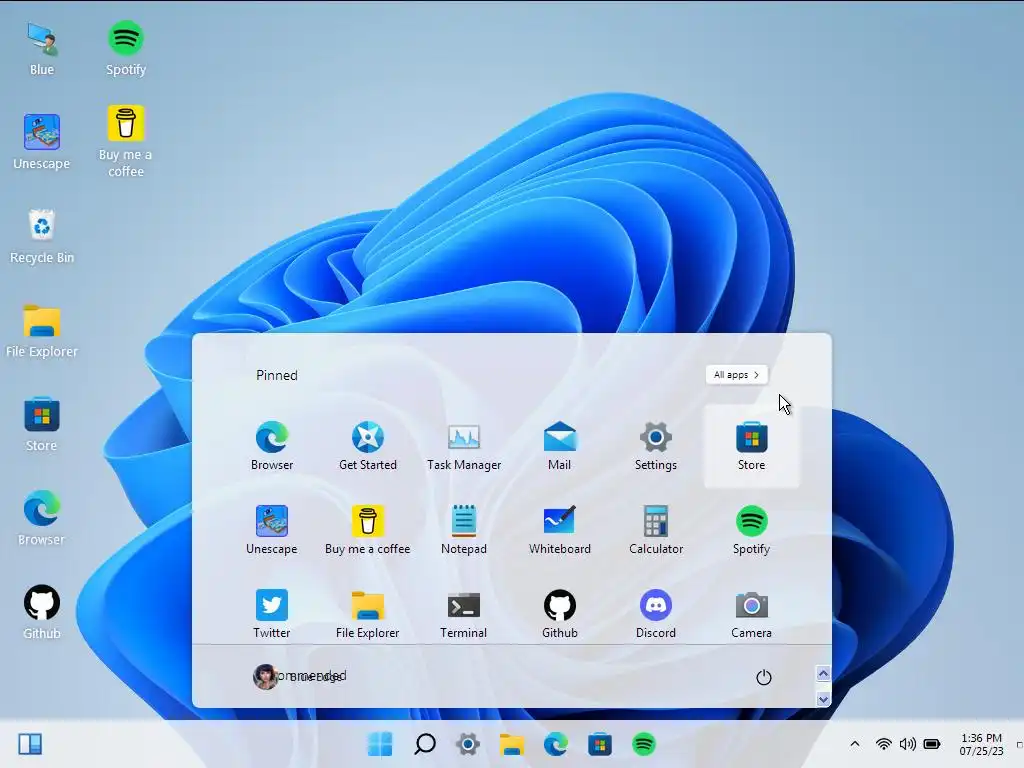Open the user profile avatar in Start menu
Viewport: 1024px width, 768px height.
[x=265, y=677]
